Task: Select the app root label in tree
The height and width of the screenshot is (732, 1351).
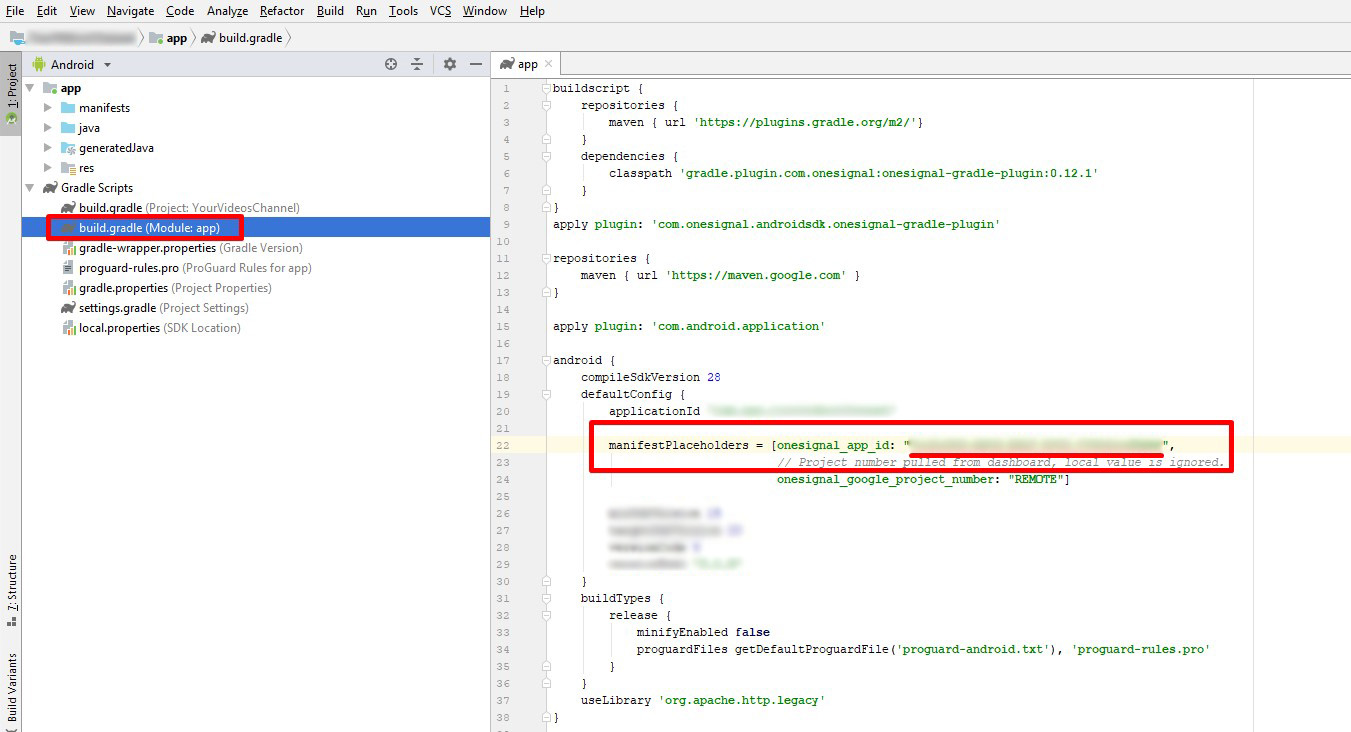Action: 71,88
